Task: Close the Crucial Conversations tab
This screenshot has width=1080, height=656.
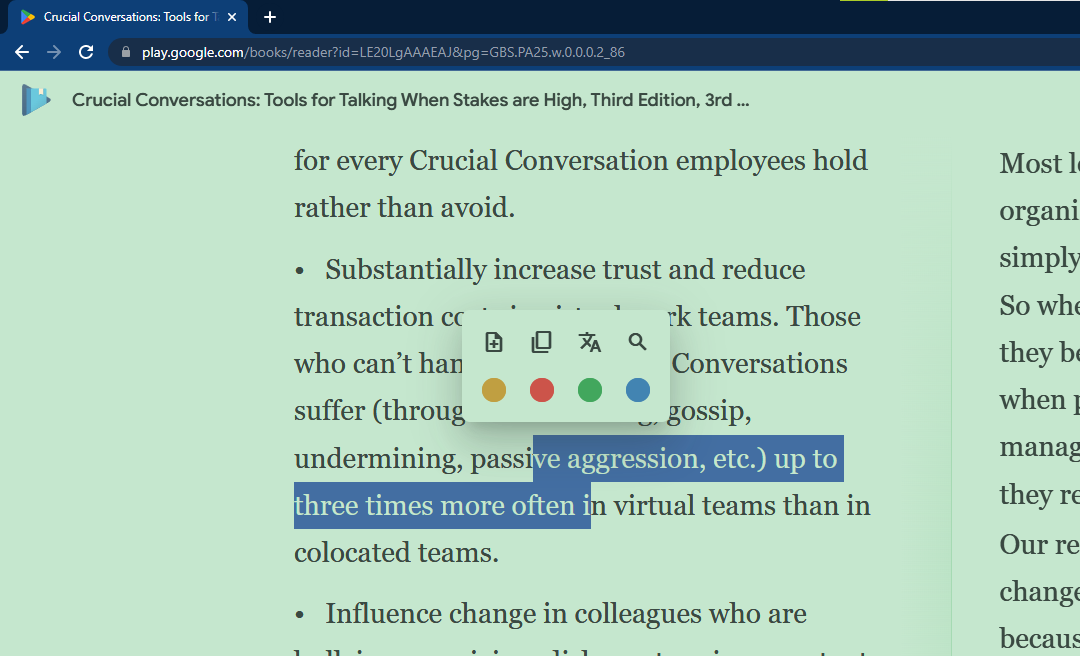Action: (x=232, y=17)
